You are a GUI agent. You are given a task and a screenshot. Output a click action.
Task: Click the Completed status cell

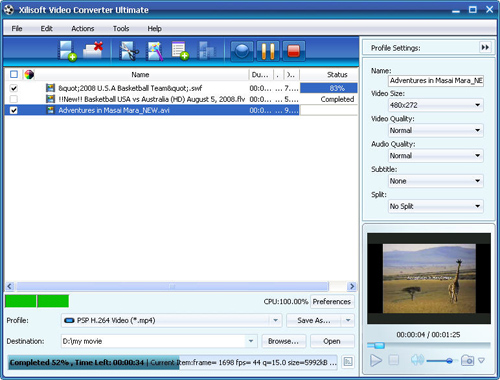pos(329,99)
